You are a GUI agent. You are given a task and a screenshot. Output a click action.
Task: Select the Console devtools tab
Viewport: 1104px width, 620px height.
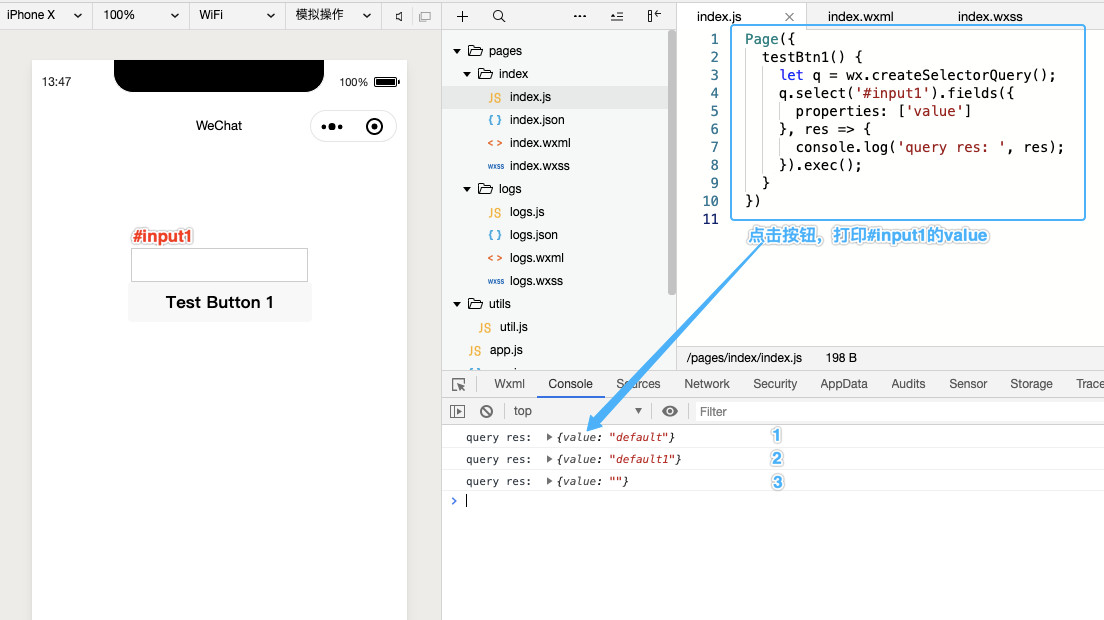[x=570, y=384]
